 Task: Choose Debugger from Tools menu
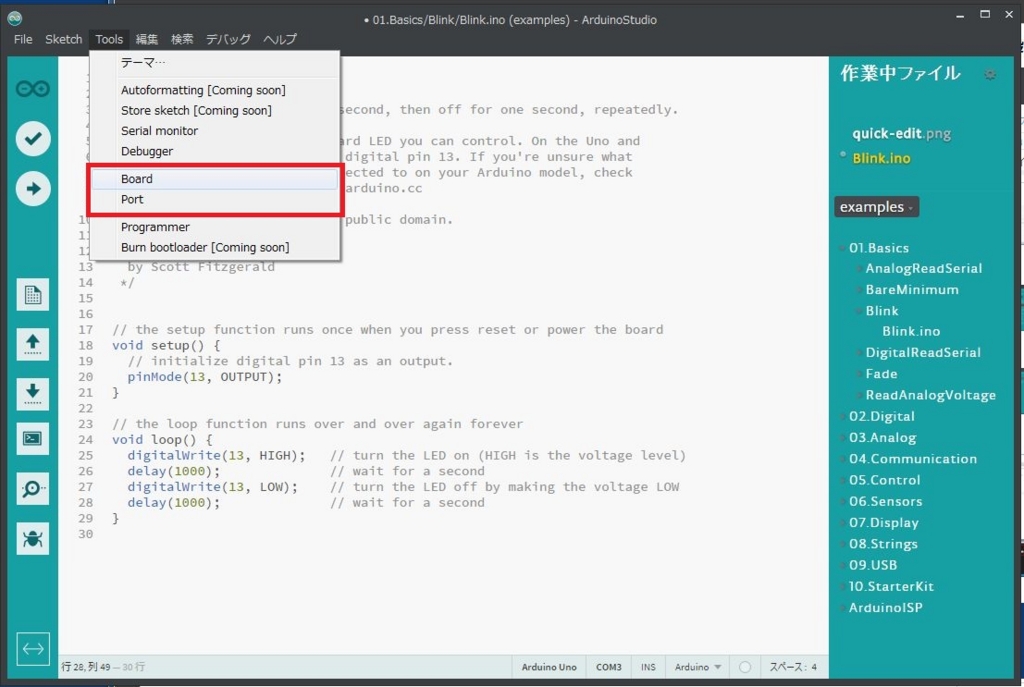[x=214, y=151]
